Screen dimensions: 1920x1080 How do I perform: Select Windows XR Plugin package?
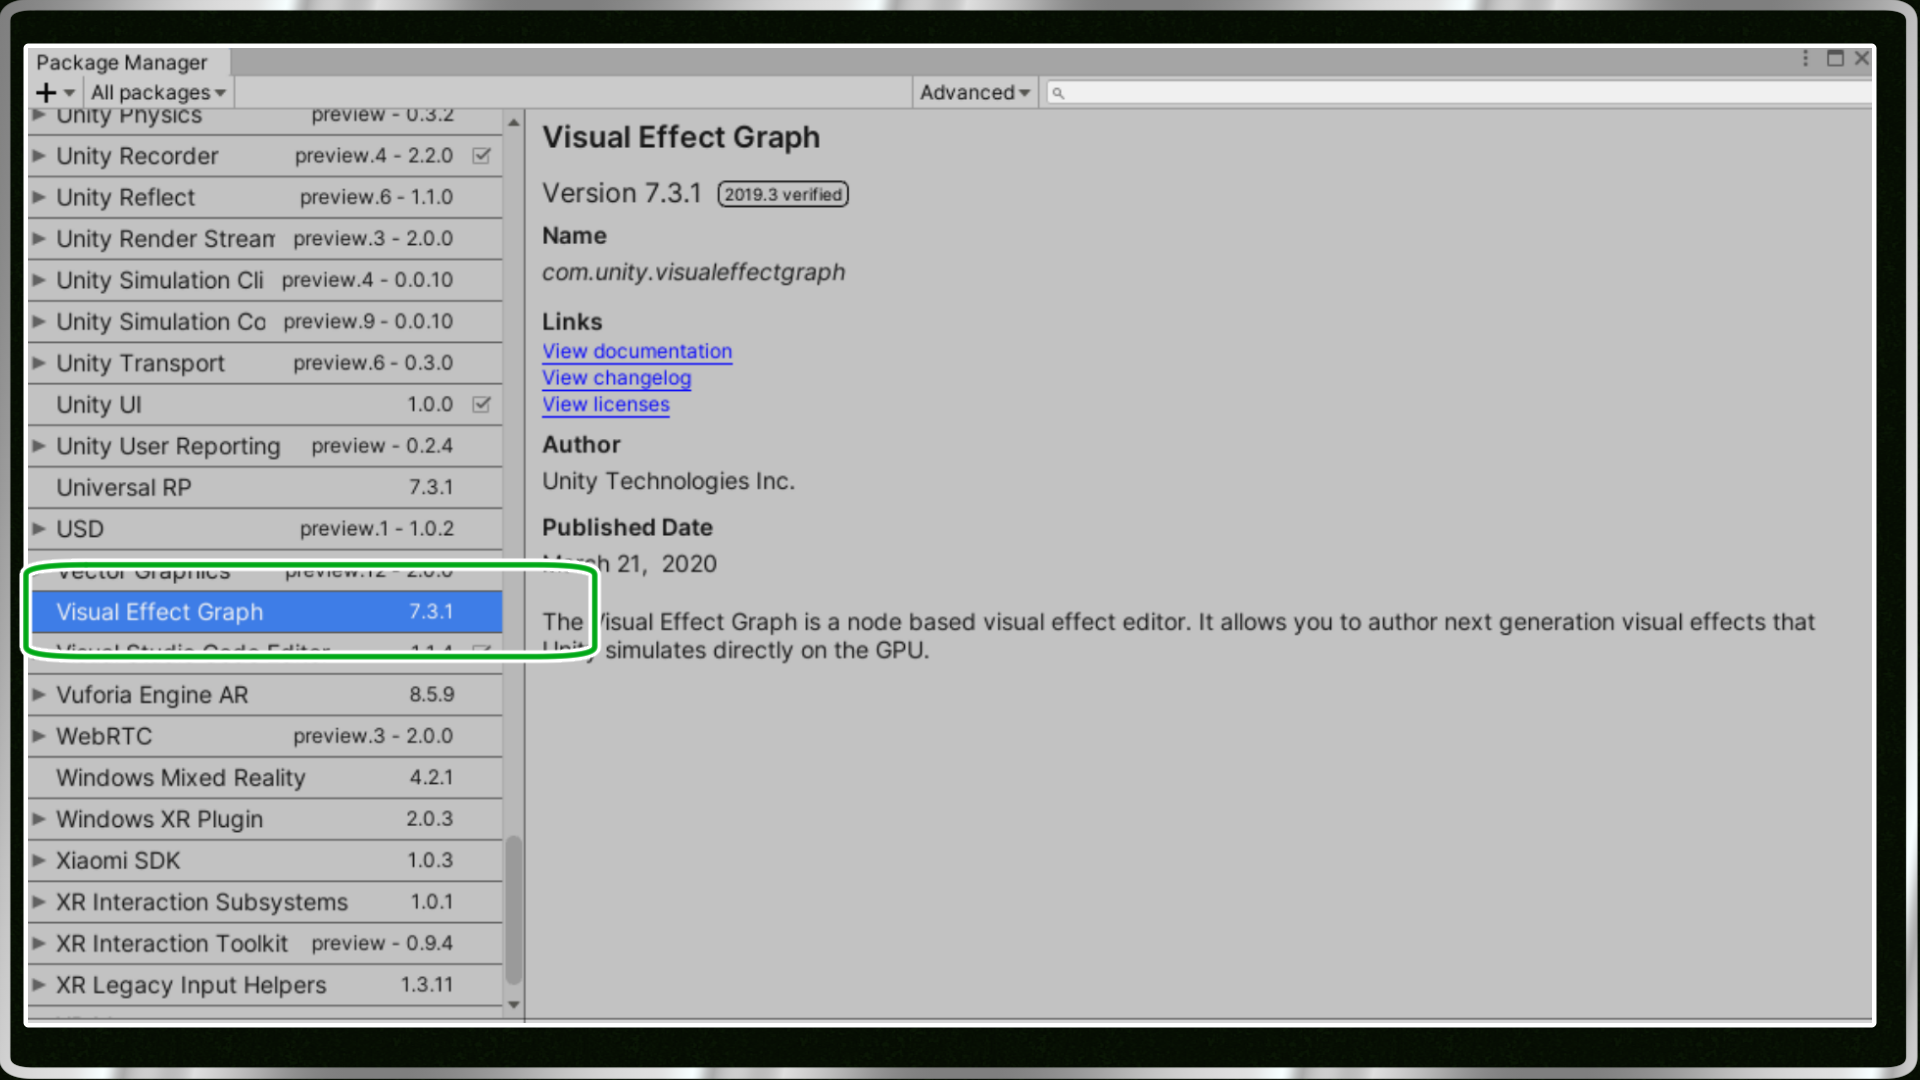tap(265, 819)
